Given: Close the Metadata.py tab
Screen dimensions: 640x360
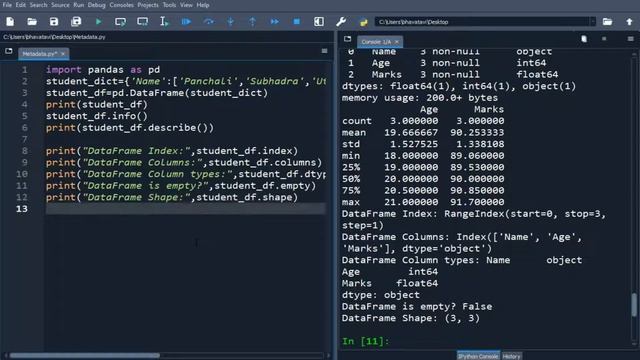Looking at the screenshot, I should click(x=63, y=54).
